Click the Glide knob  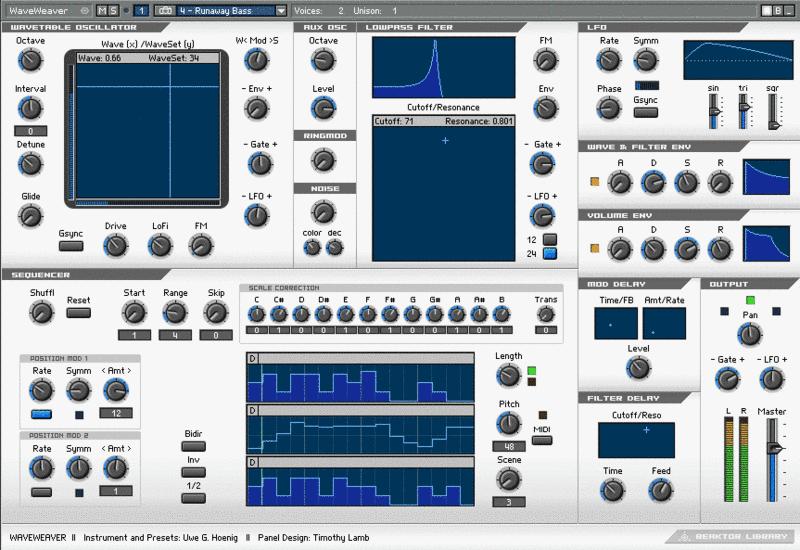pyautogui.click(x=30, y=216)
